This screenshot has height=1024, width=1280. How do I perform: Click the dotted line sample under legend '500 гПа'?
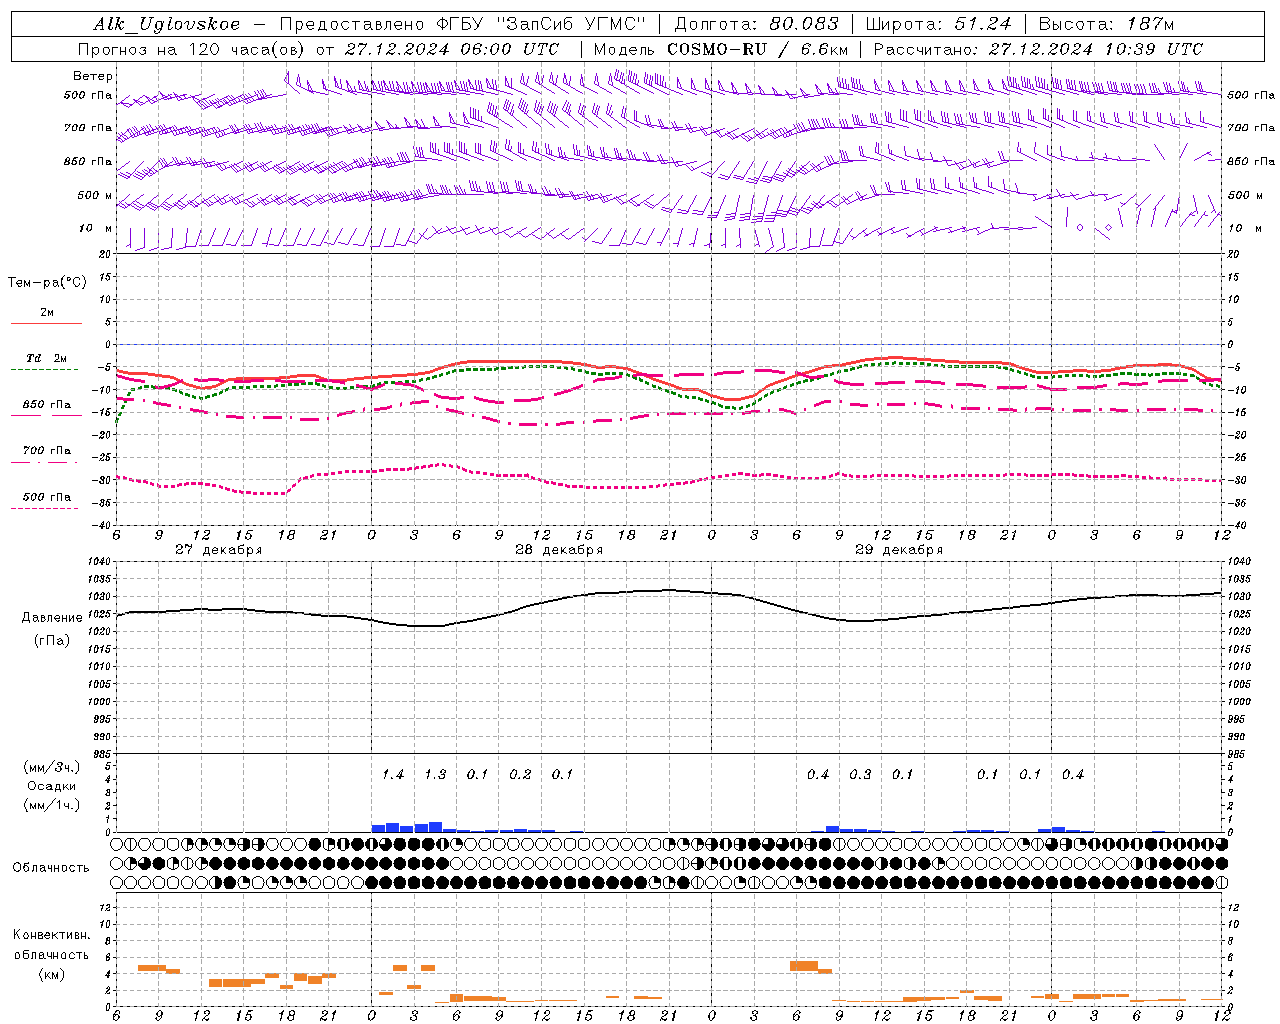[45, 508]
